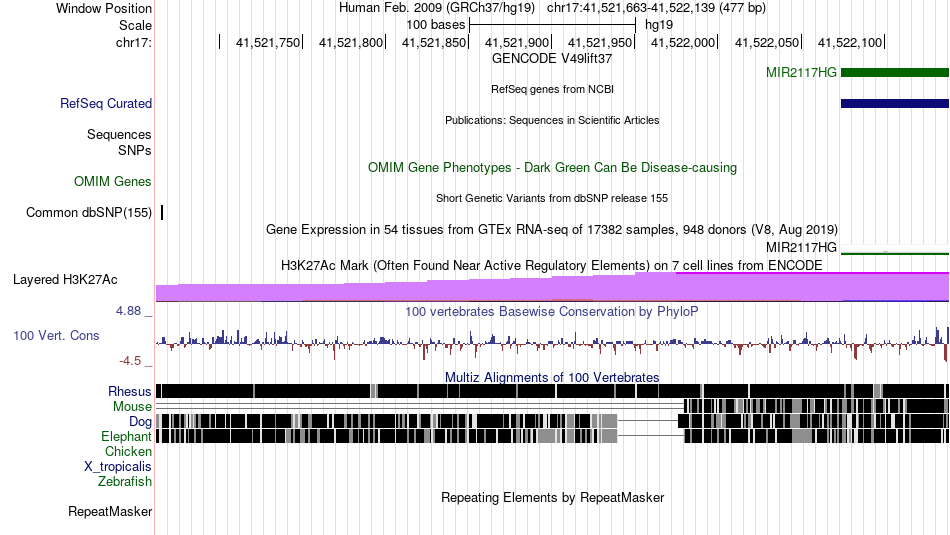
Task: Click the Sequences track label
Action: (x=119, y=135)
